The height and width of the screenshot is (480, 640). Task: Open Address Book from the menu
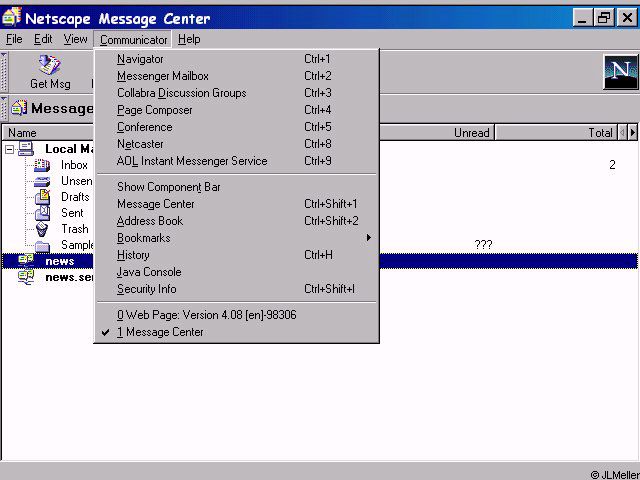236,221
